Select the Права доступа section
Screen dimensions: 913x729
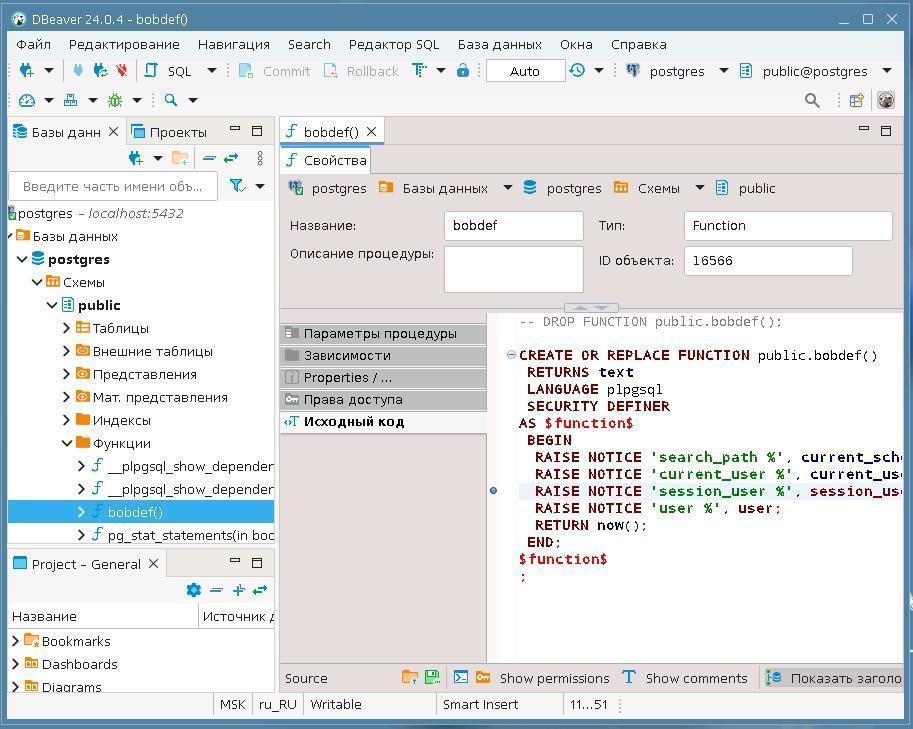tap(353, 399)
